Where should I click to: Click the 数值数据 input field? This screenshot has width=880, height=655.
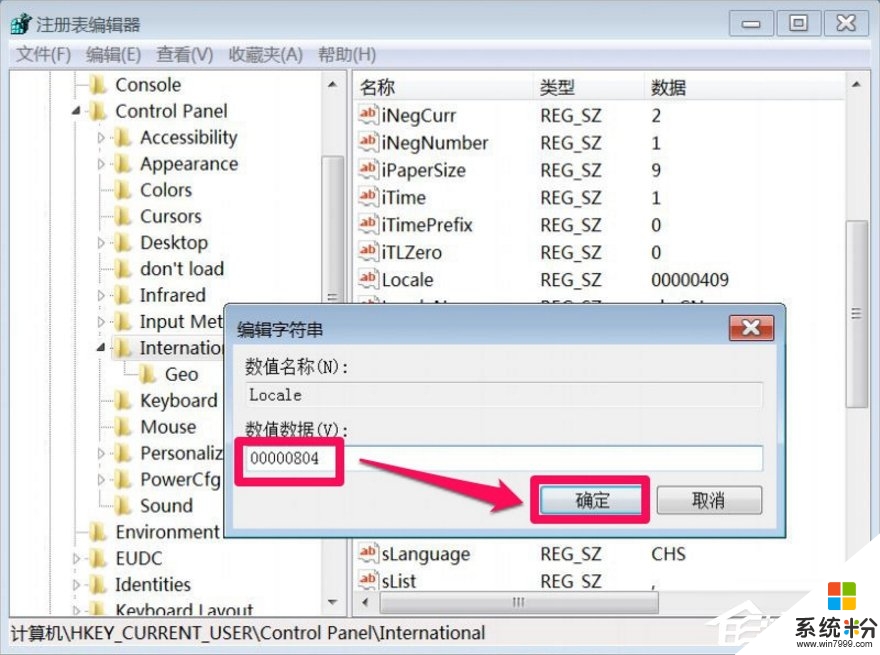click(504, 459)
